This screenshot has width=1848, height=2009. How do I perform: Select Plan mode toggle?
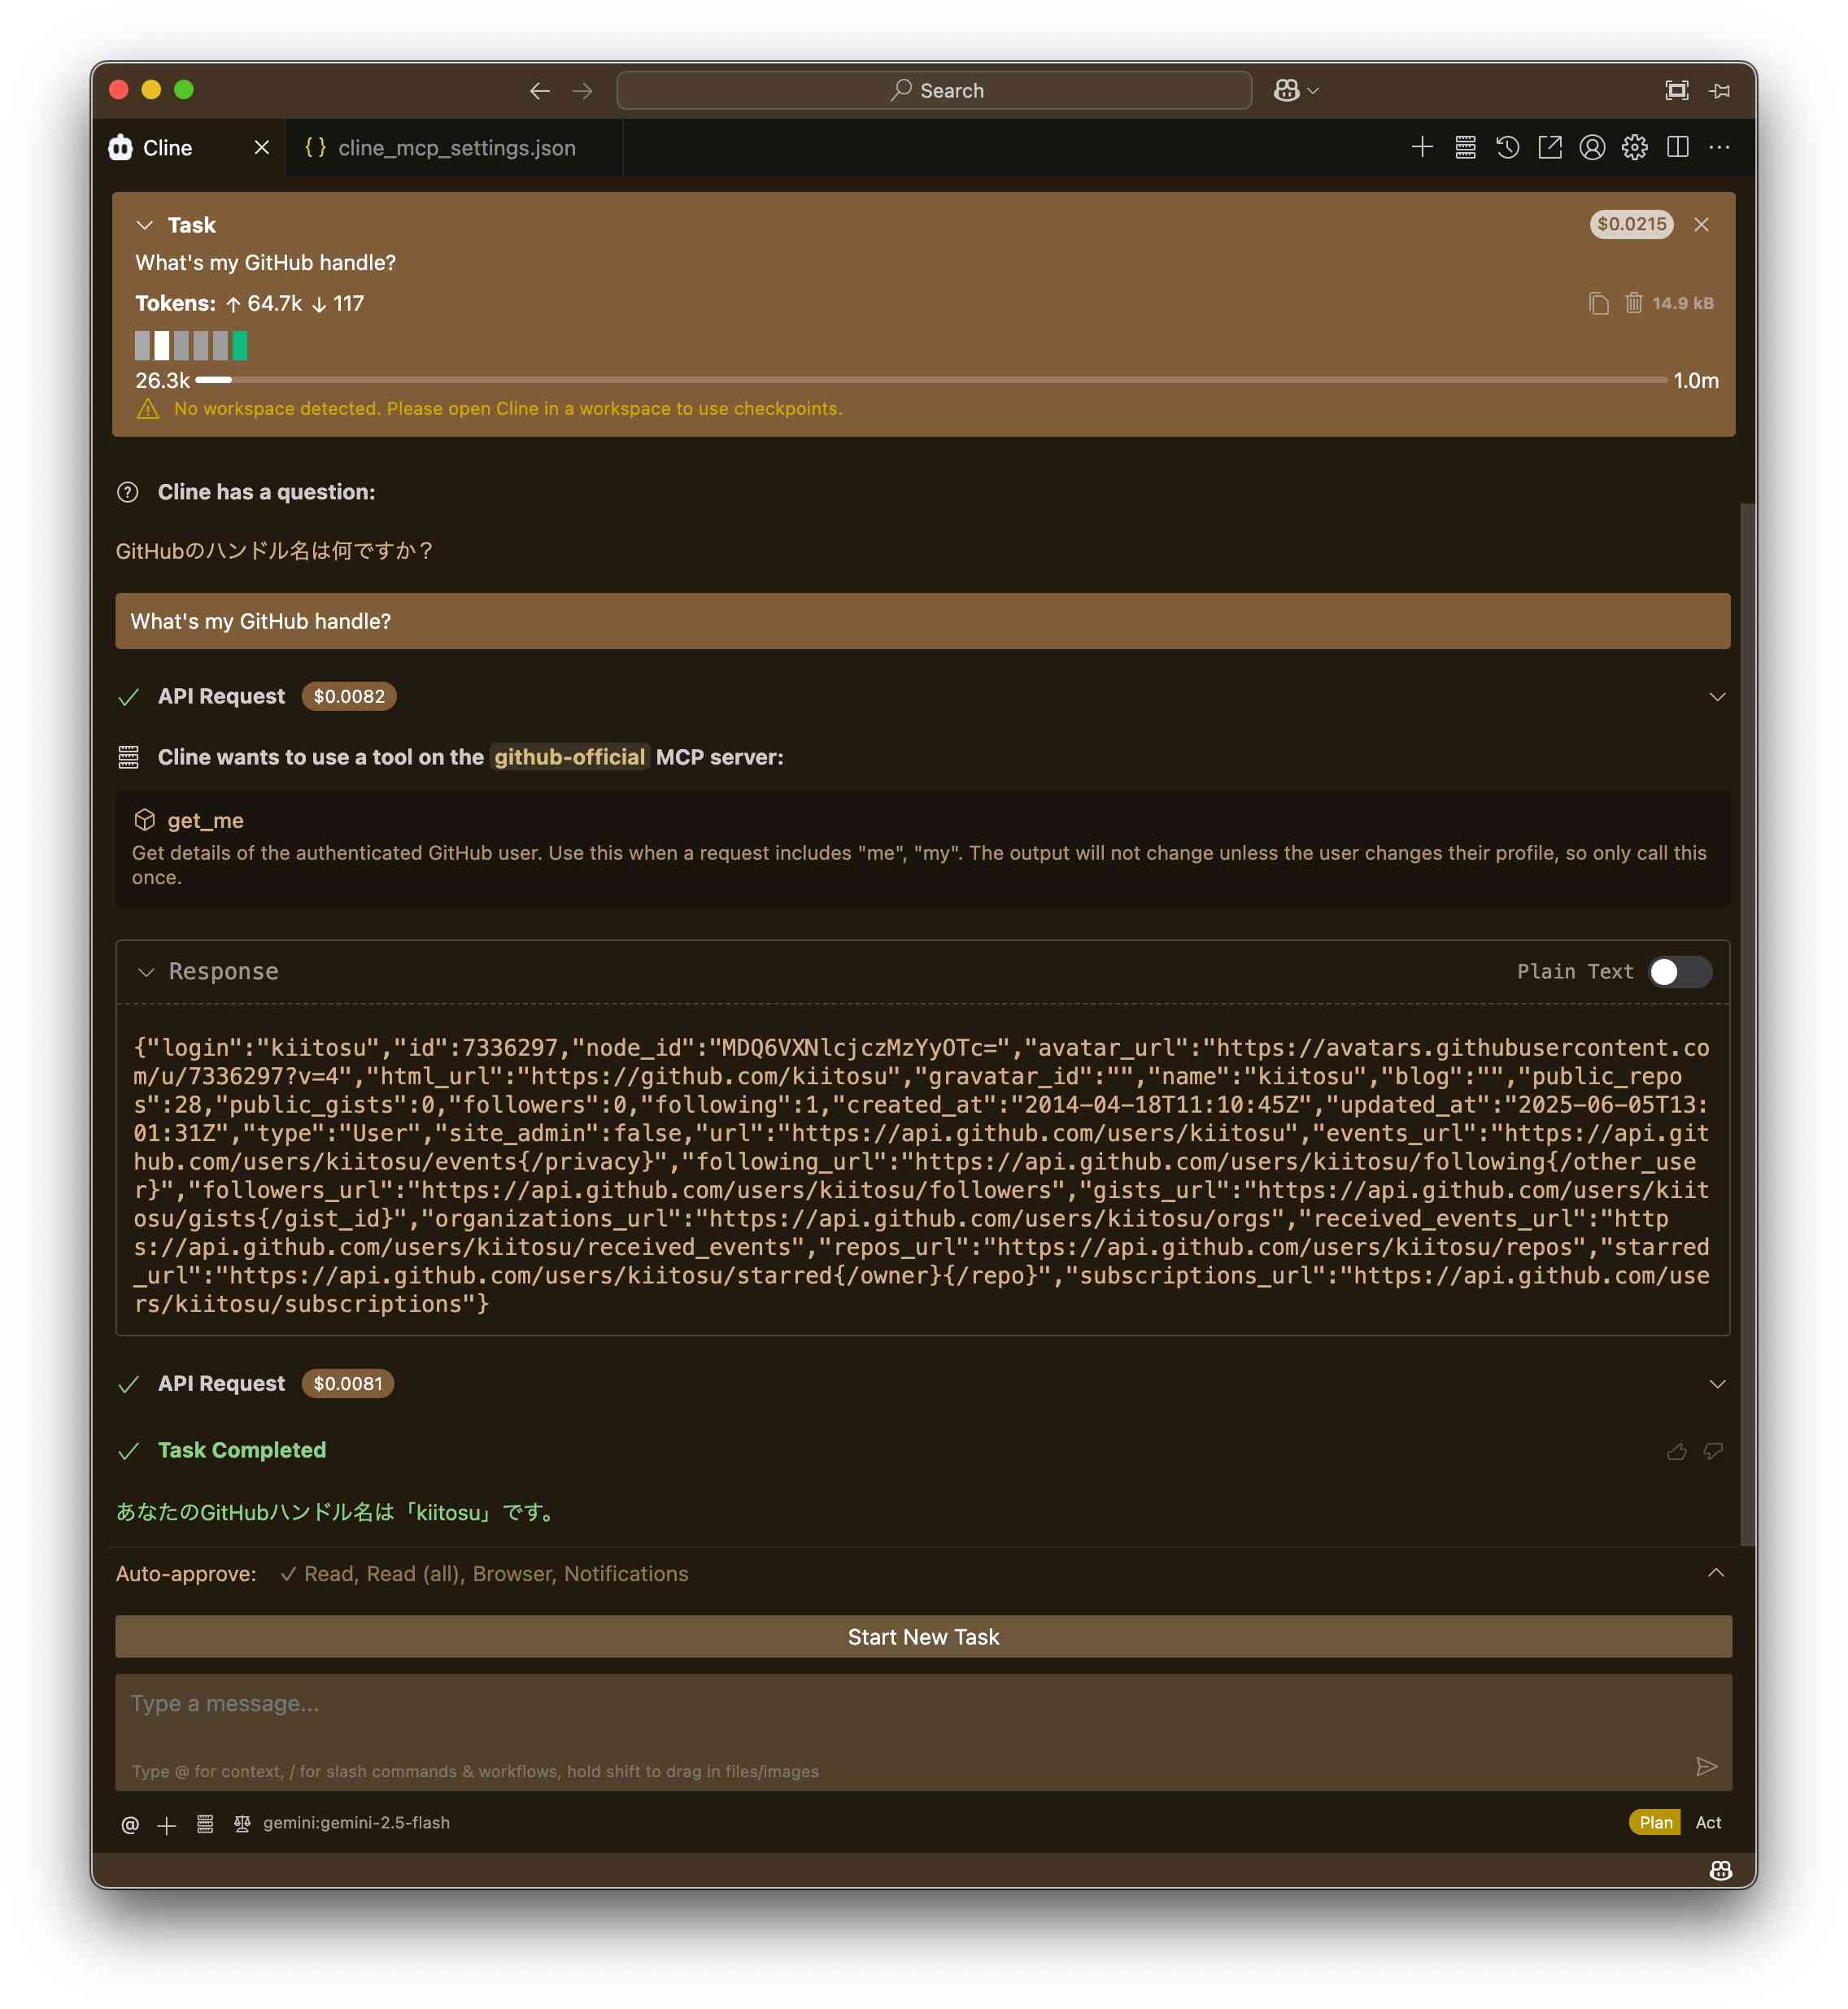[x=1655, y=1823]
